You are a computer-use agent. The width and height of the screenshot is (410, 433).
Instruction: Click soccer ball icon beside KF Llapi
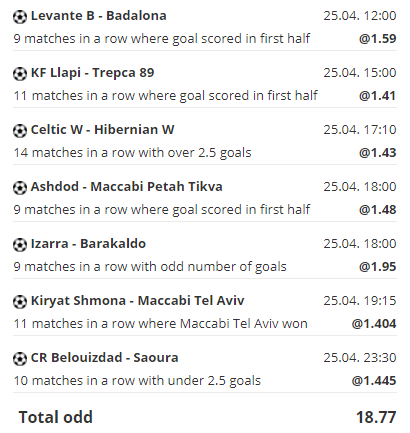pyautogui.click(x=20, y=74)
